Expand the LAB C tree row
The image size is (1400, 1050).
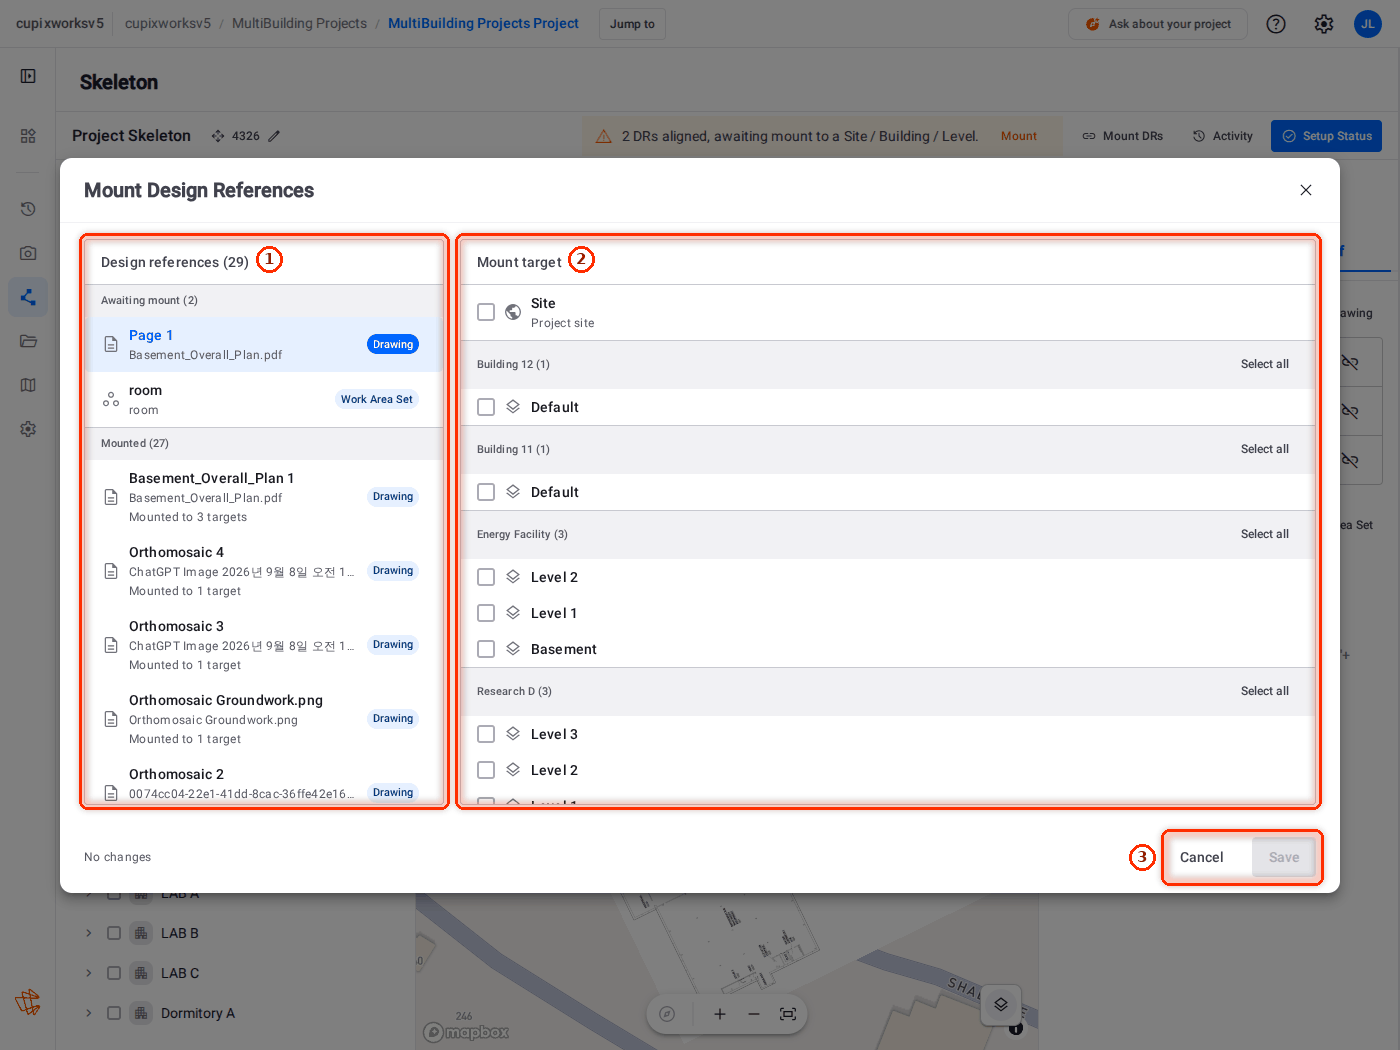point(89,973)
